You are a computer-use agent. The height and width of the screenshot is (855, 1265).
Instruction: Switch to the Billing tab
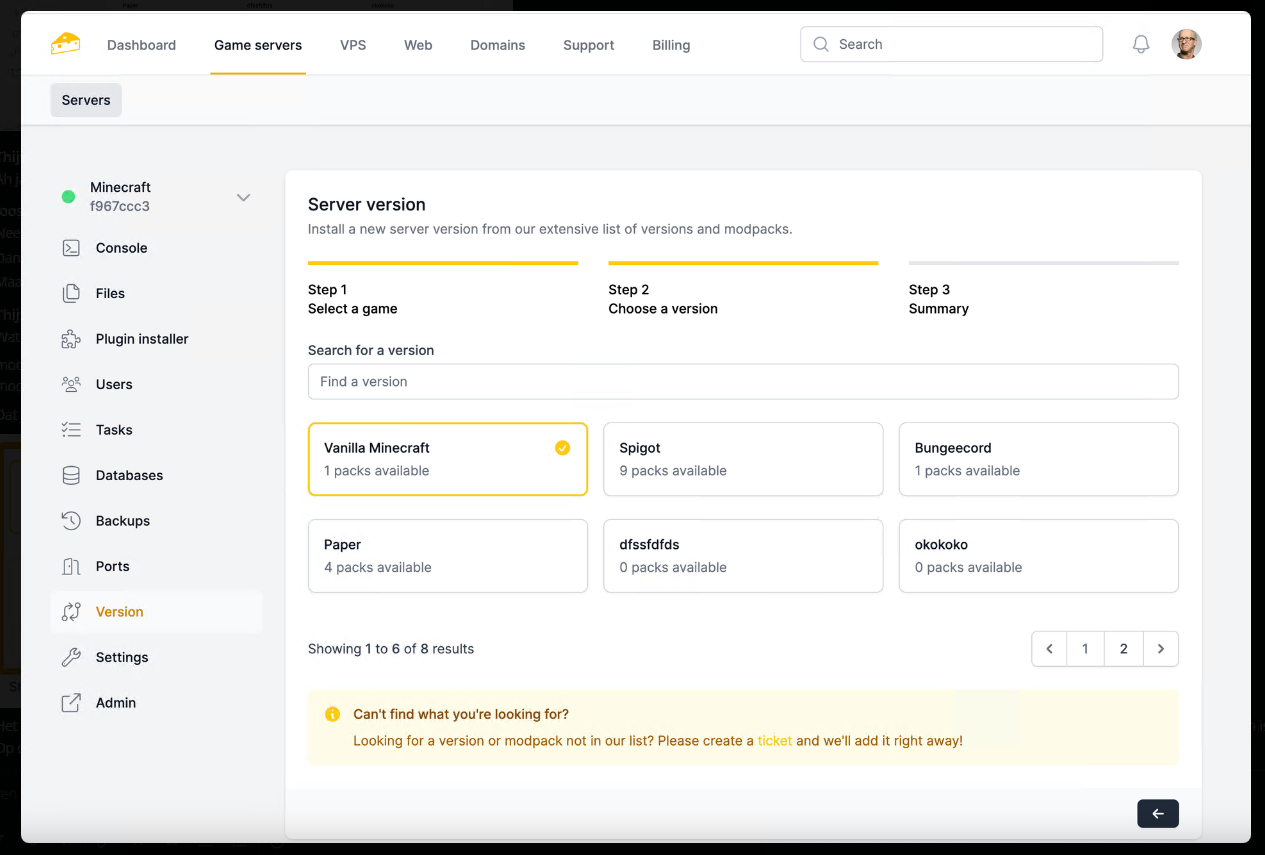pyautogui.click(x=671, y=45)
